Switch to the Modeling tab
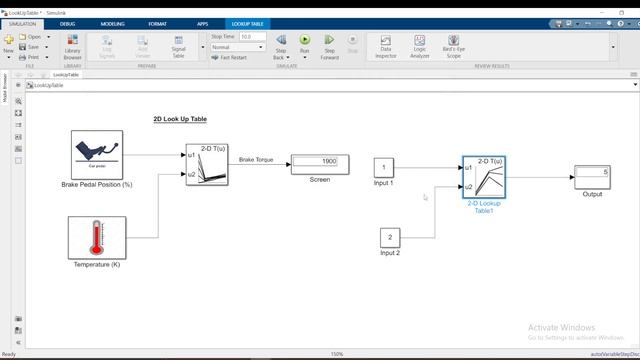 pos(113,24)
